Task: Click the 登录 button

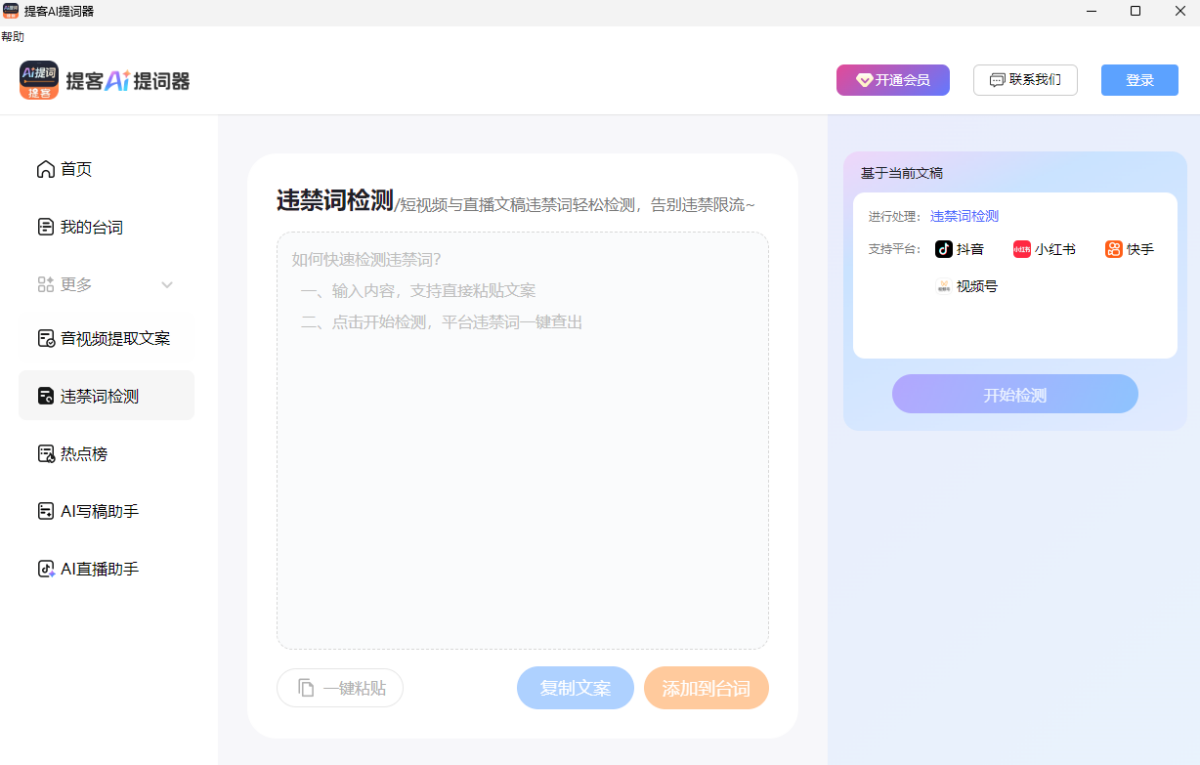Action: (x=1140, y=80)
